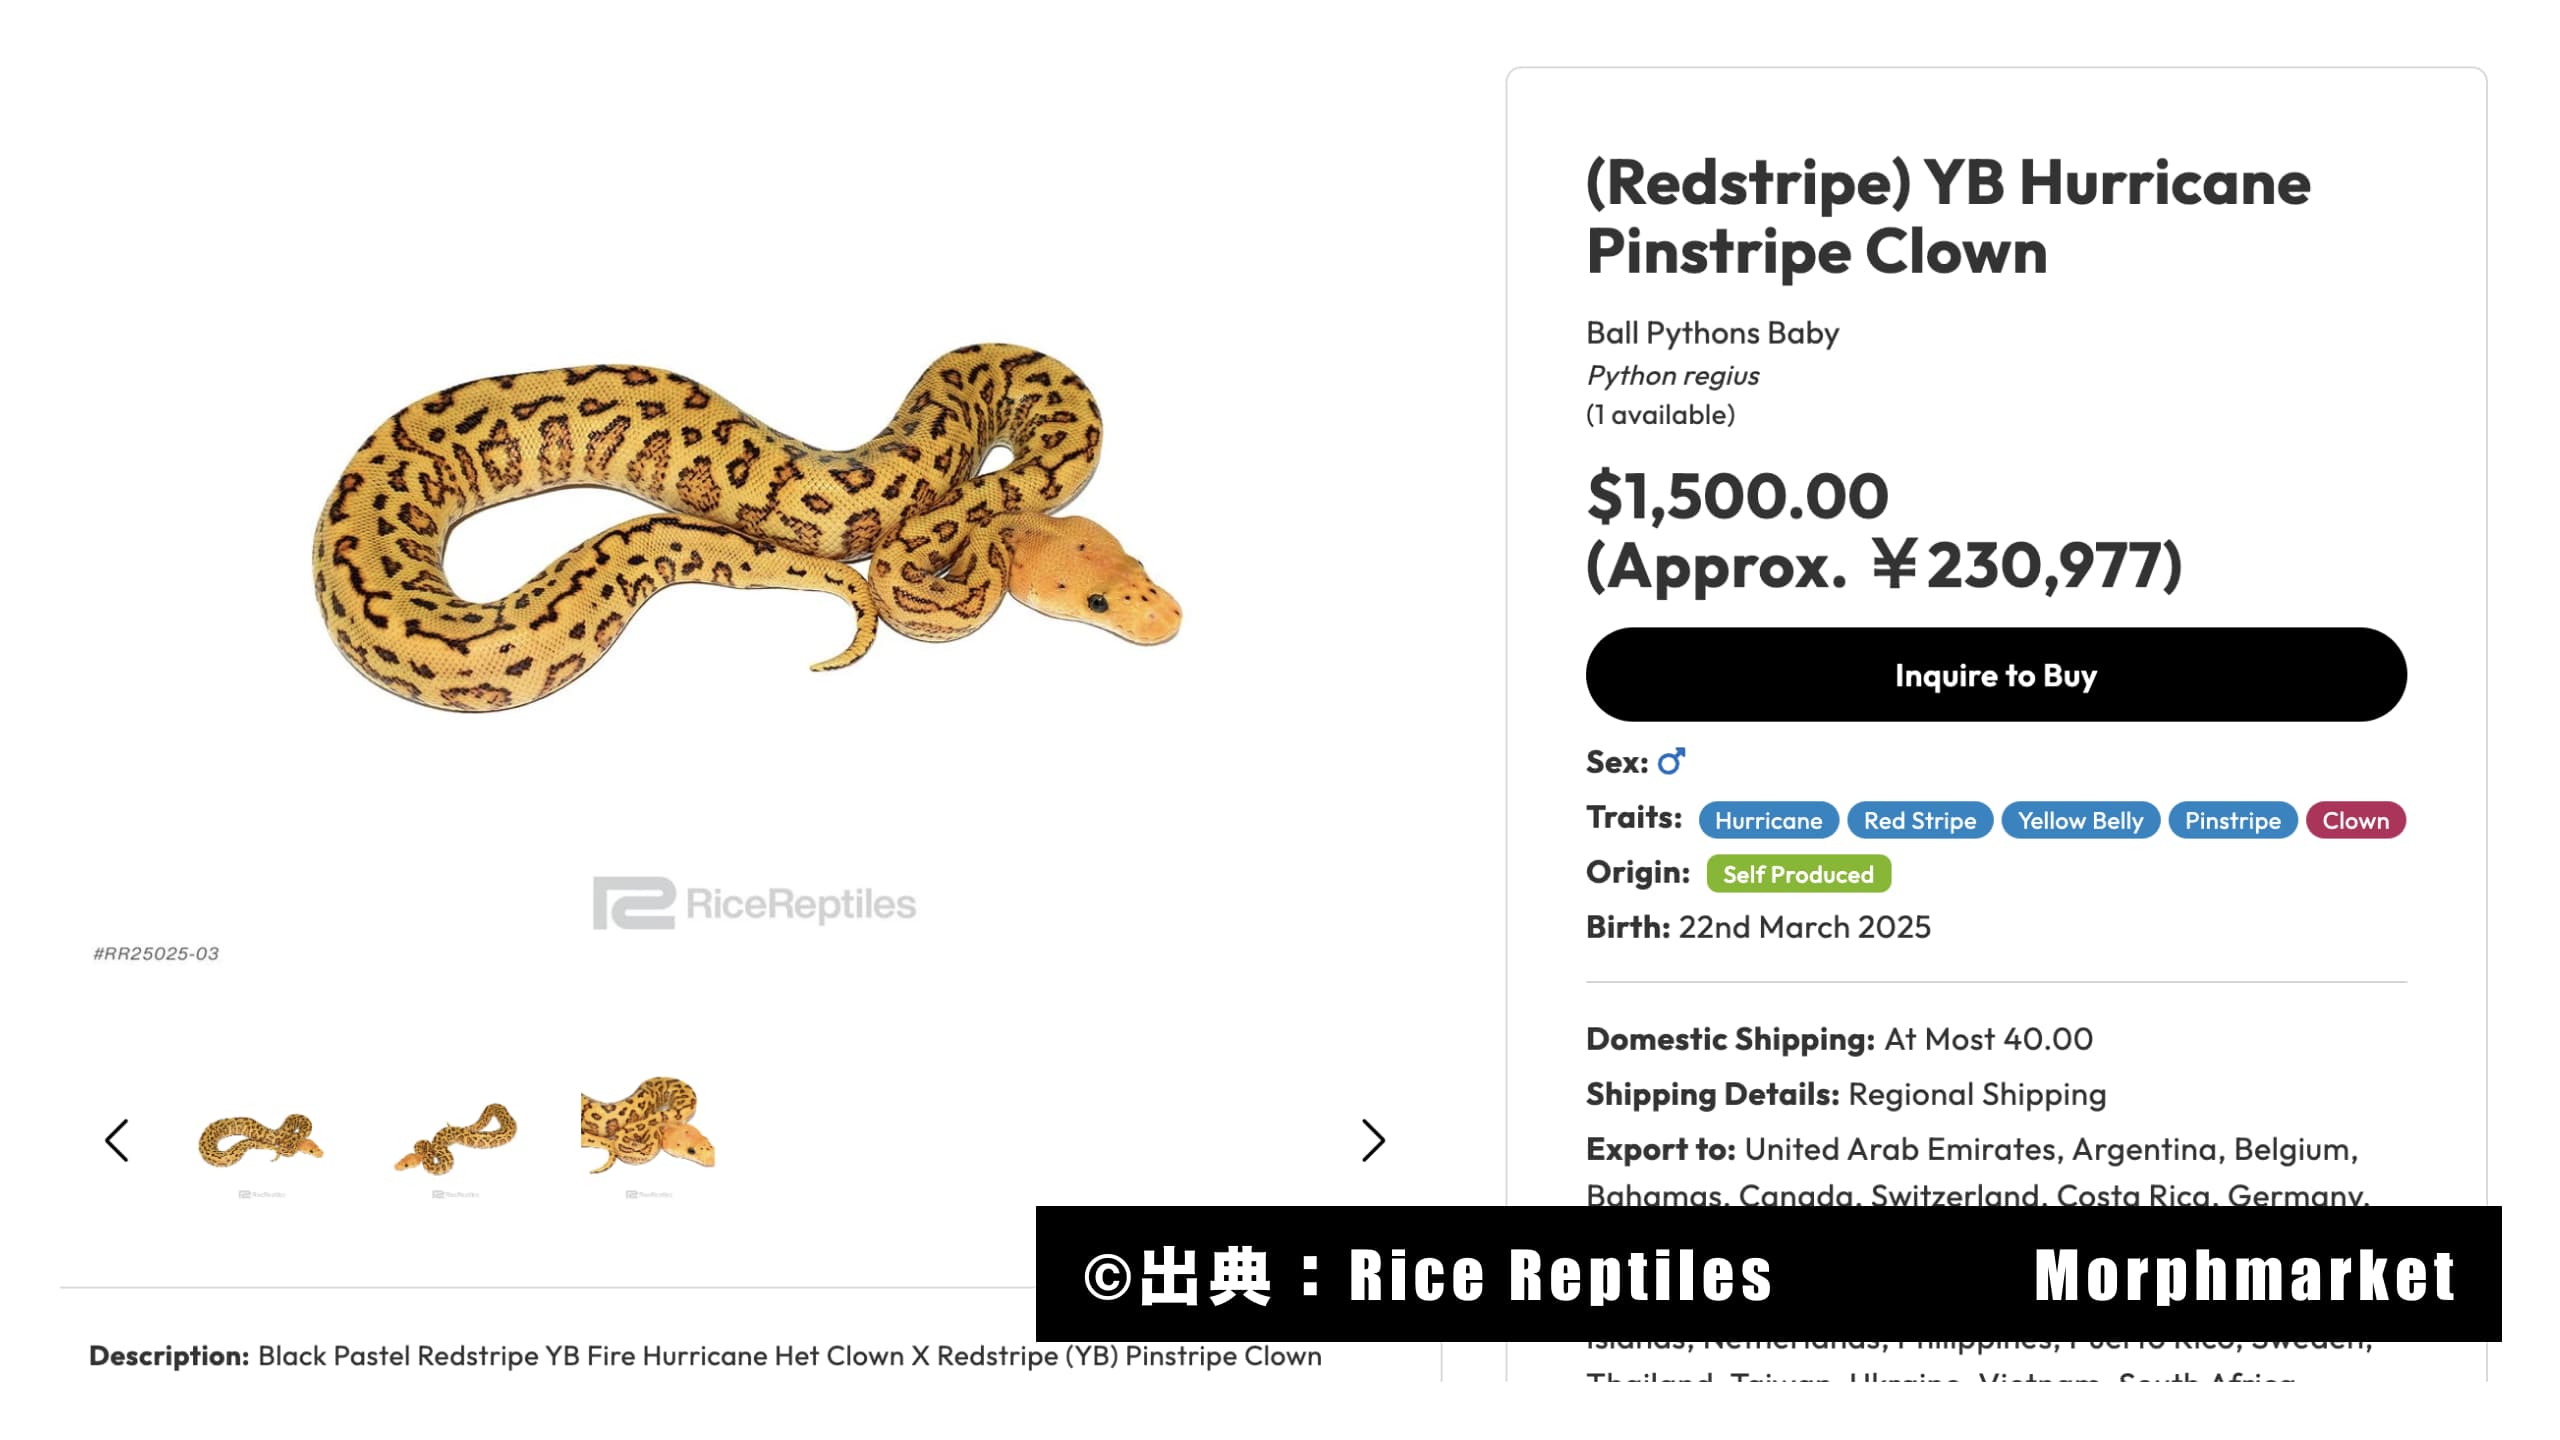Select the second snake thumbnail
This screenshot has width=2560, height=1440.
[x=456, y=1140]
